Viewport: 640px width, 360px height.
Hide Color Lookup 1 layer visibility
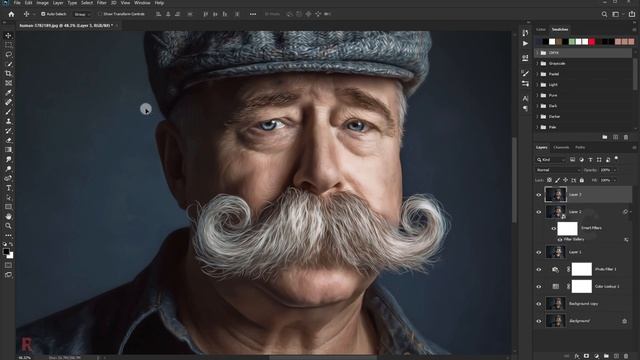click(x=539, y=287)
